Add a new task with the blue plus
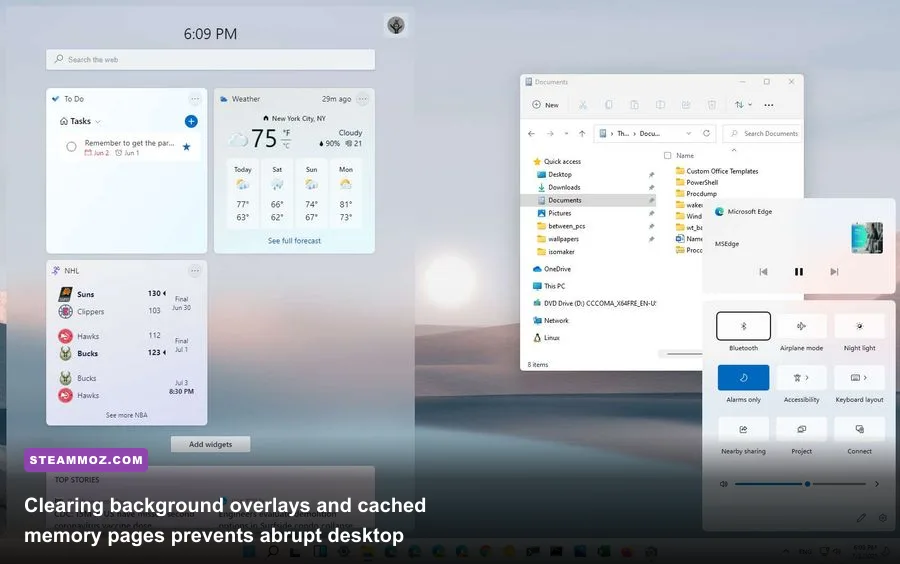The height and width of the screenshot is (564, 900). (191, 121)
